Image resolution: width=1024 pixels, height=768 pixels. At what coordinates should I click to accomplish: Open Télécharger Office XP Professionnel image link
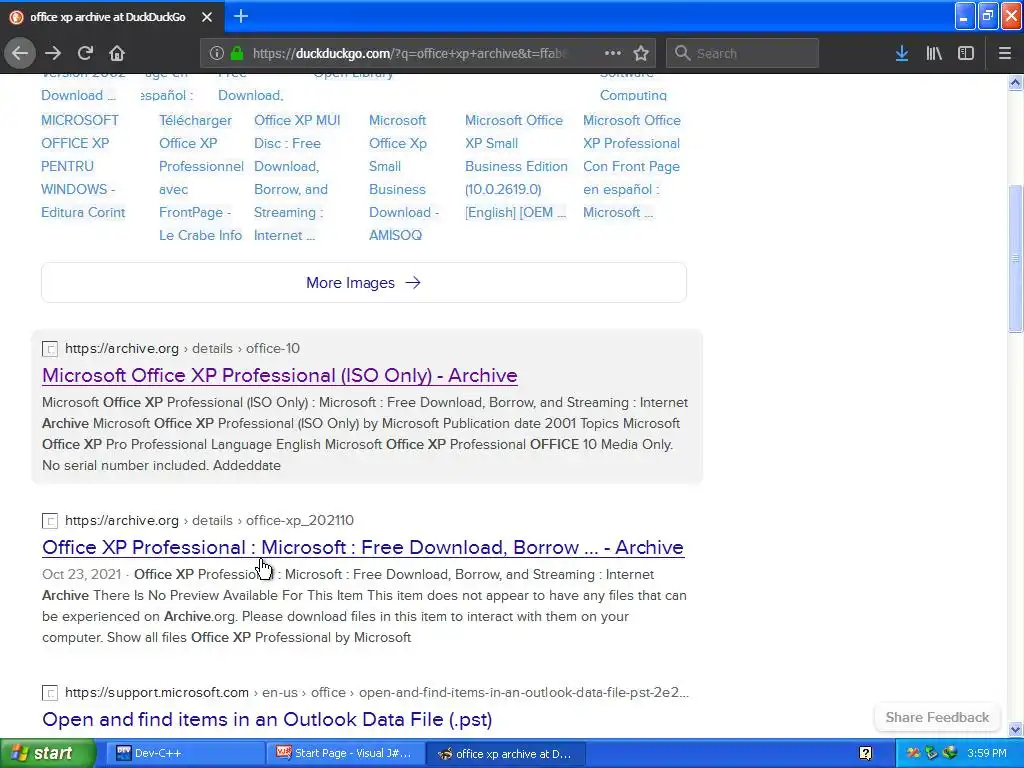coord(201,178)
